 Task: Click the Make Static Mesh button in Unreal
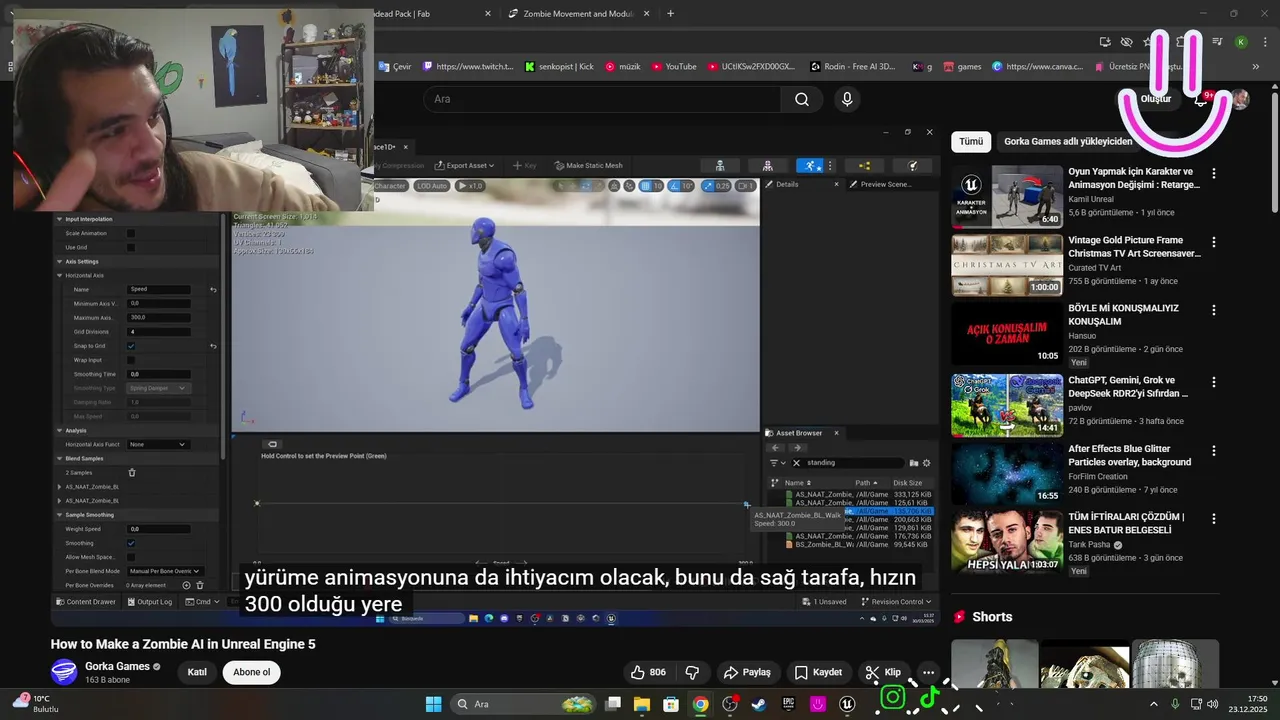(588, 165)
